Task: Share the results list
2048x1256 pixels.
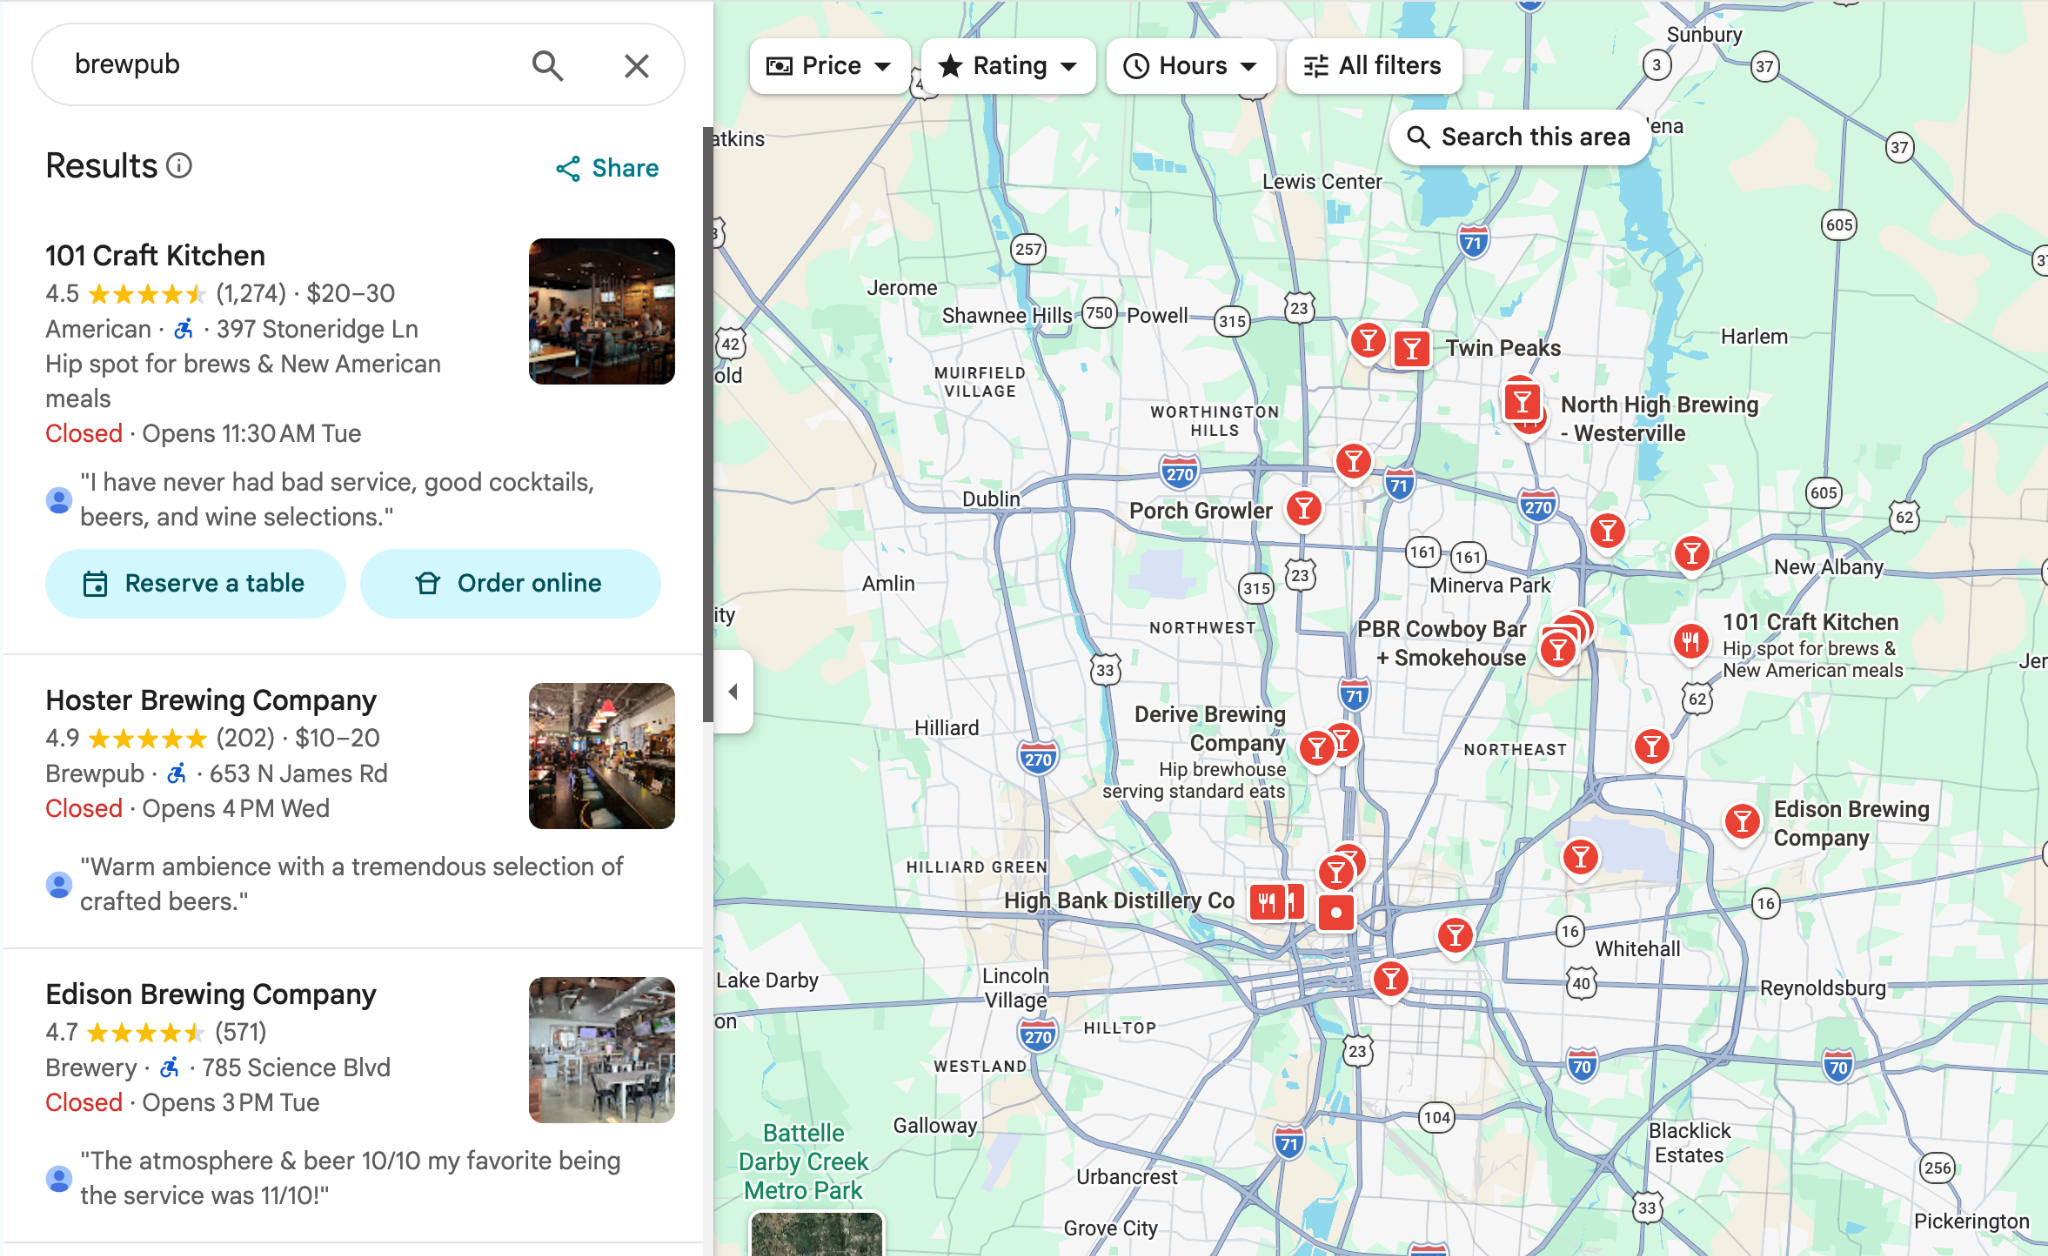Action: coord(607,168)
